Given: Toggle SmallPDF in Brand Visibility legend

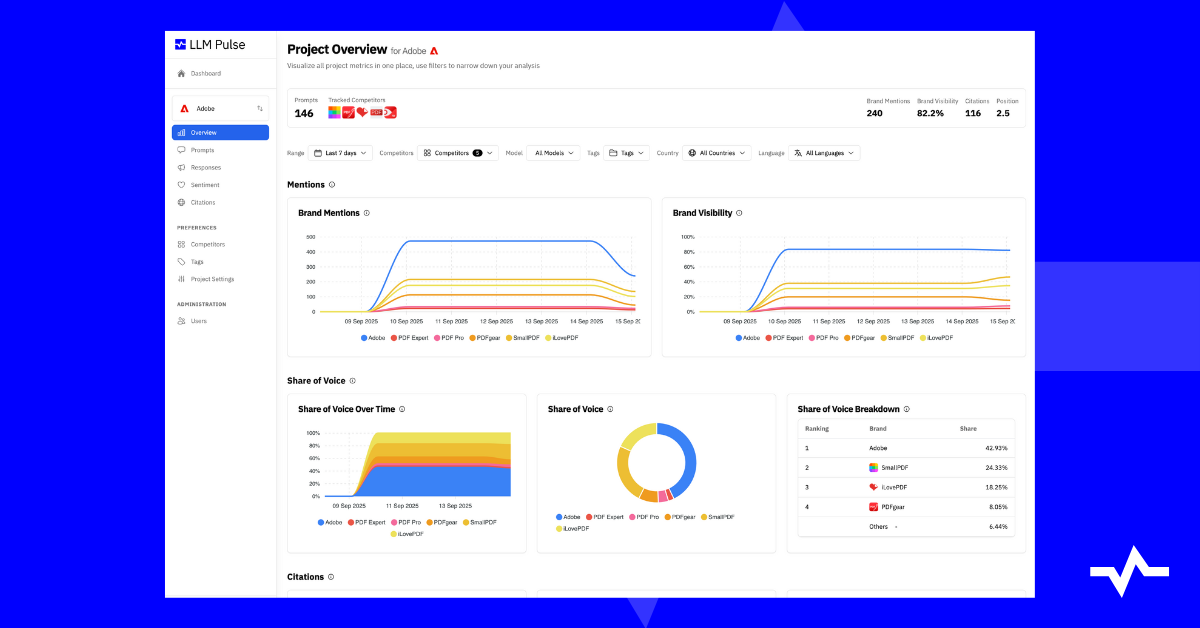Looking at the screenshot, I should [897, 338].
